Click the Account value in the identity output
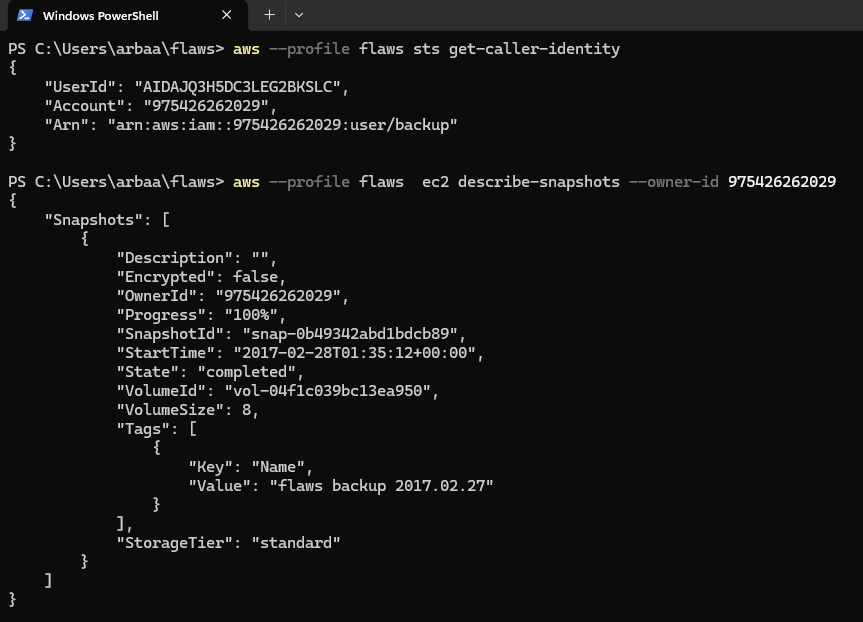The image size is (863, 622). tap(208, 106)
